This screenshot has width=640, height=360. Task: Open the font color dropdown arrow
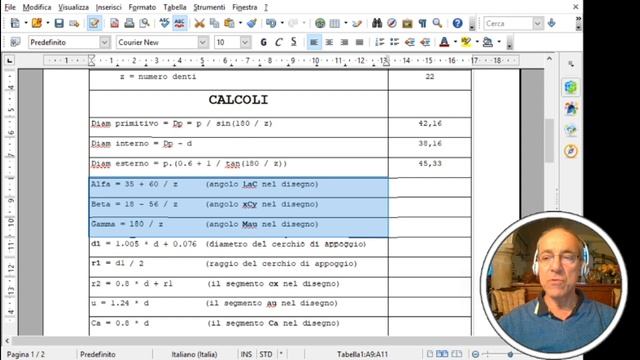tap(455, 42)
